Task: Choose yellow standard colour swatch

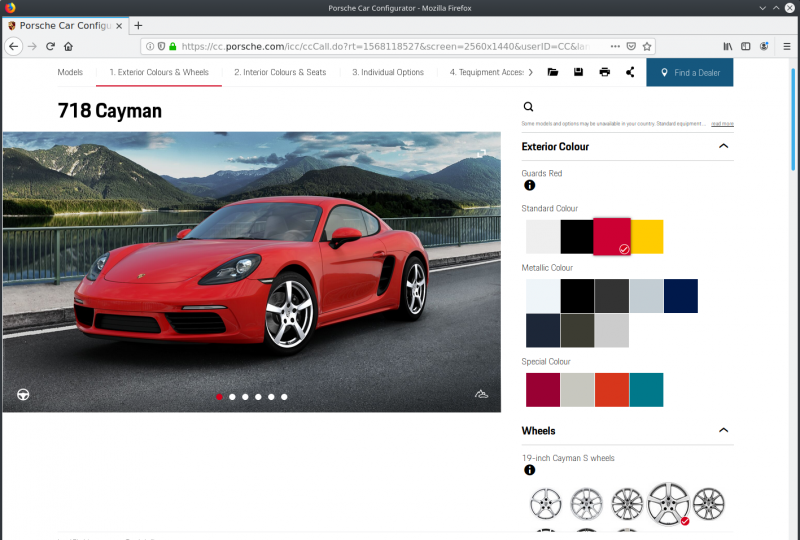Action: [x=647, y=237]
